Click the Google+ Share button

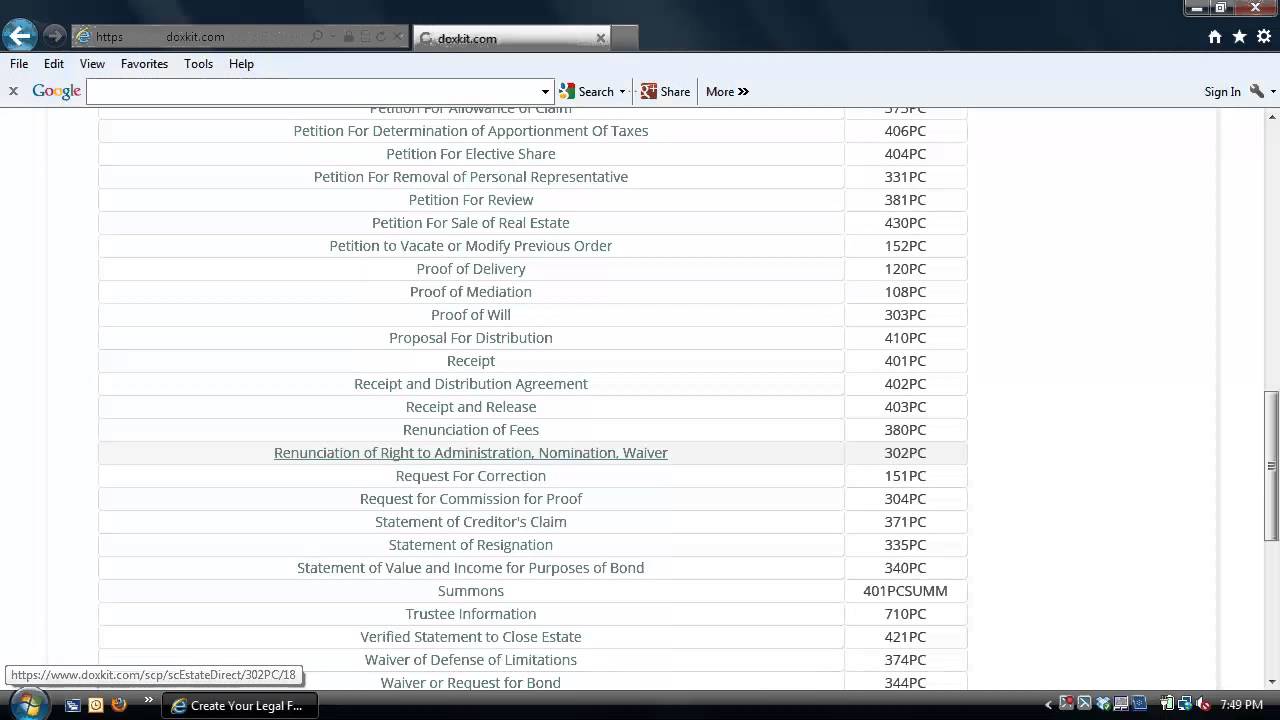(x=666, y=91)
